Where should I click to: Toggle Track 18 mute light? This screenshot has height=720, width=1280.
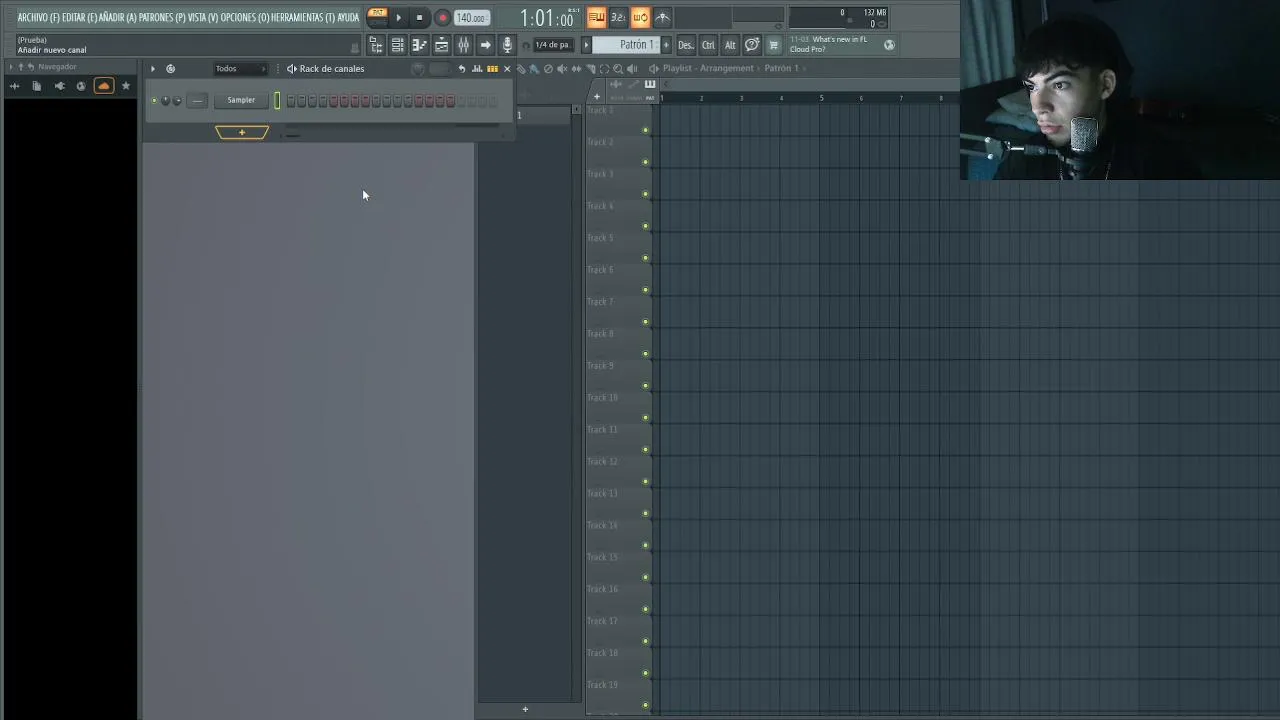click(x=645, y=673)
